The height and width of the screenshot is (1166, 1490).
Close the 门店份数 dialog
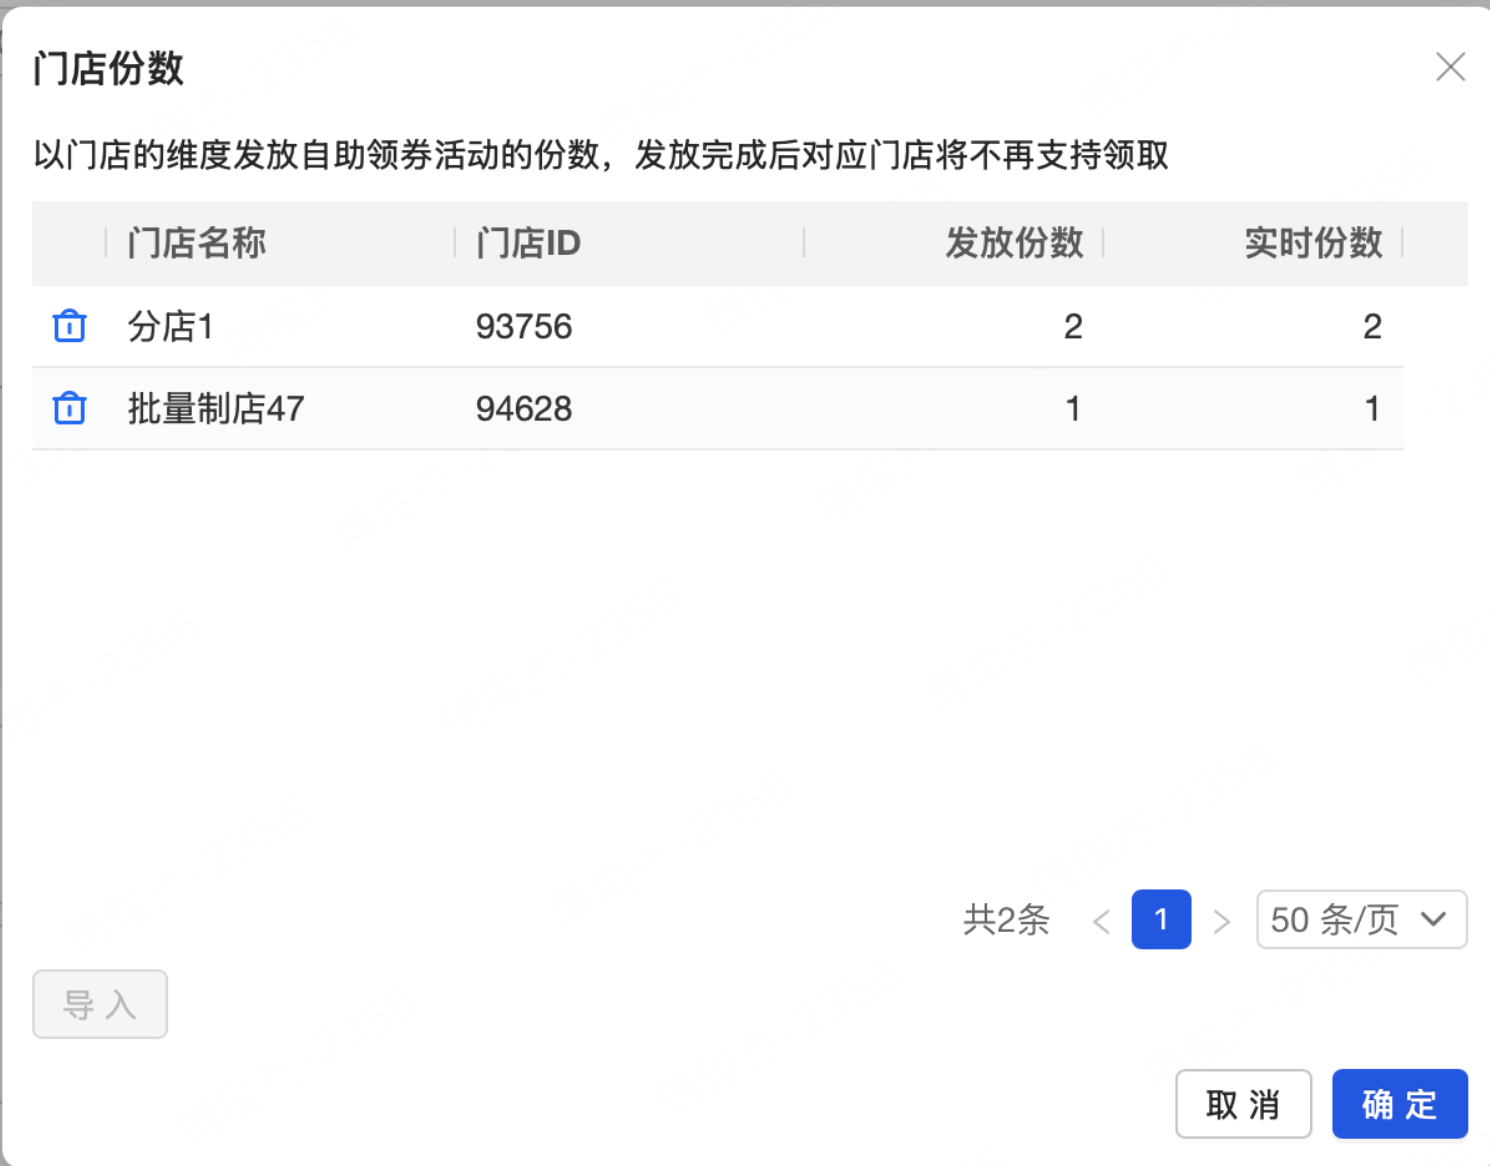(1450, 67)
